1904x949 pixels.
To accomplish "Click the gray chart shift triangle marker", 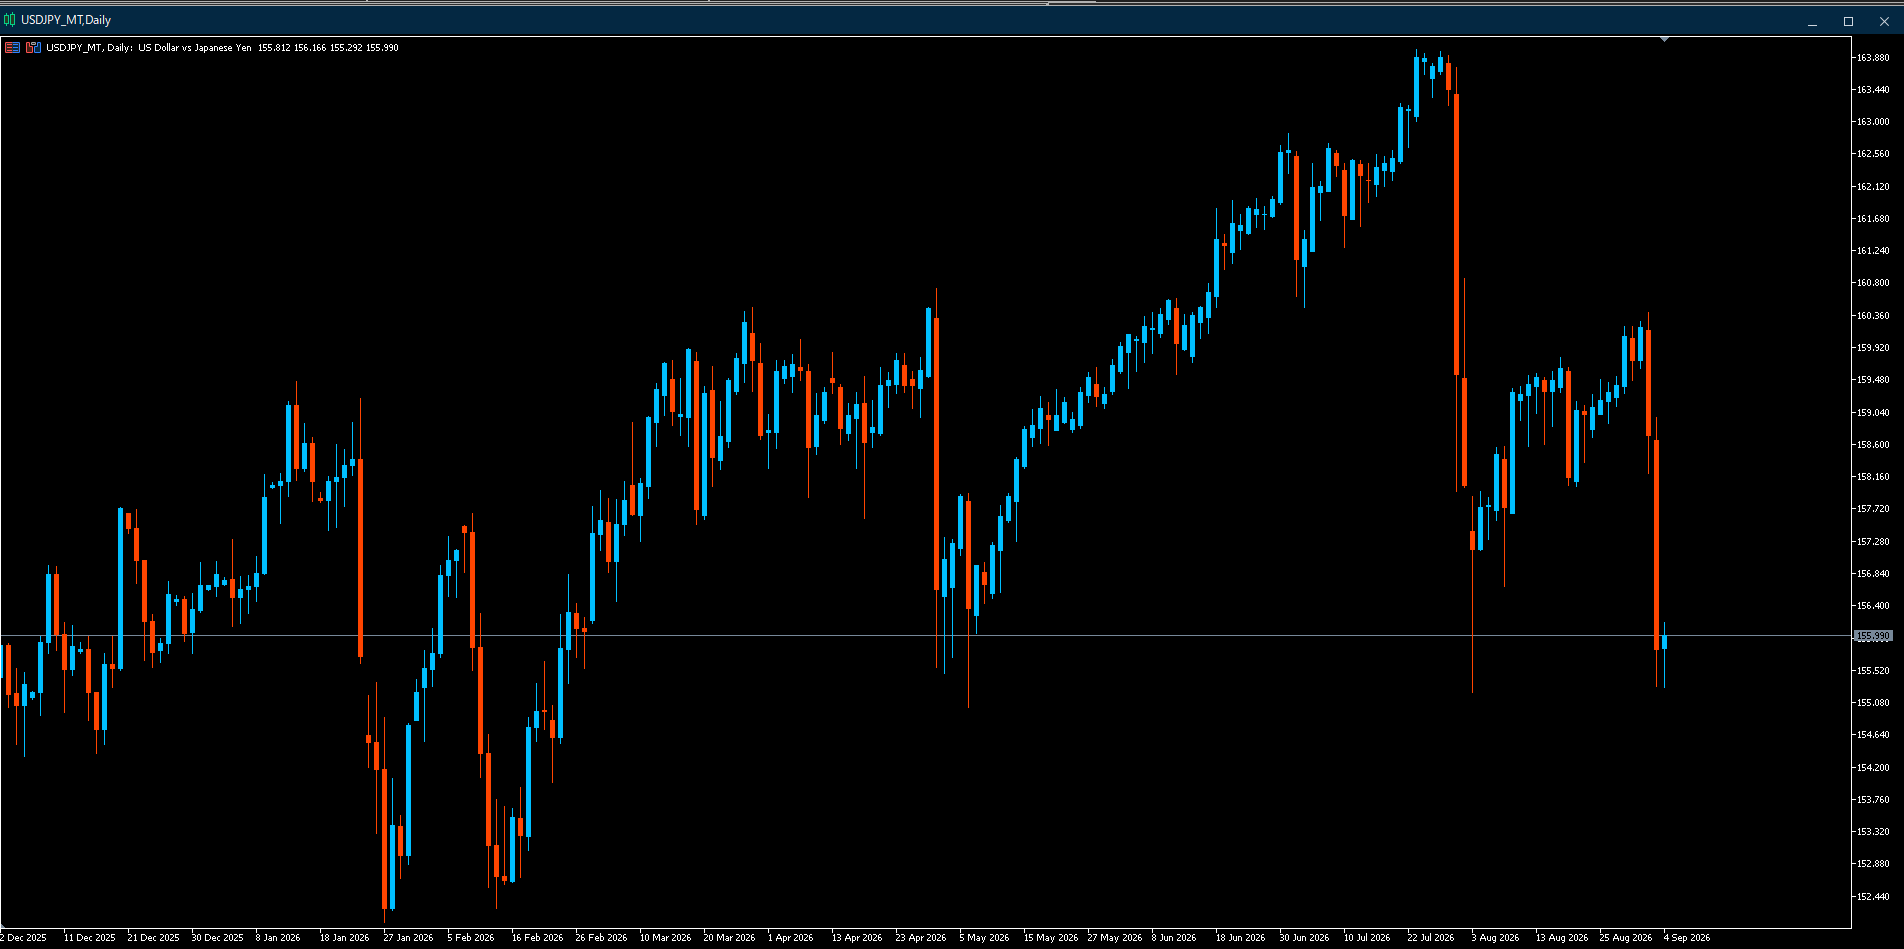I will [1664, 39].
